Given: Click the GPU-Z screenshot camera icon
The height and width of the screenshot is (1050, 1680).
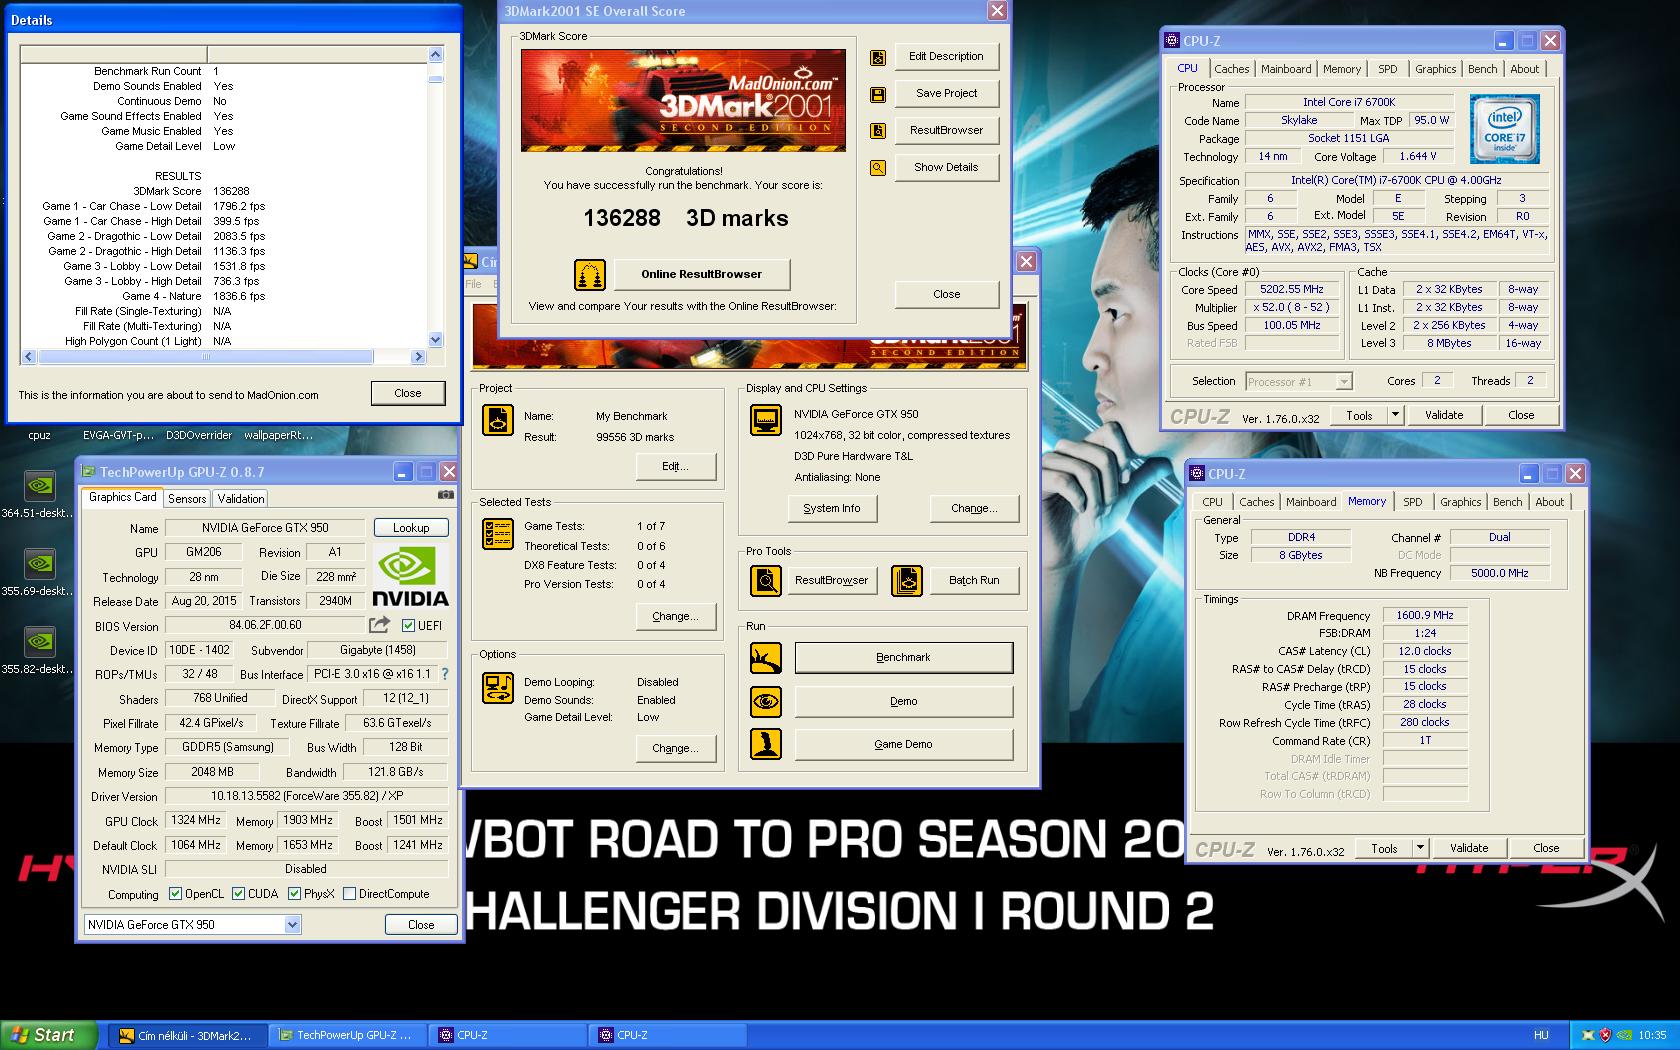Looking at the screenshot, I should point(445,495).
